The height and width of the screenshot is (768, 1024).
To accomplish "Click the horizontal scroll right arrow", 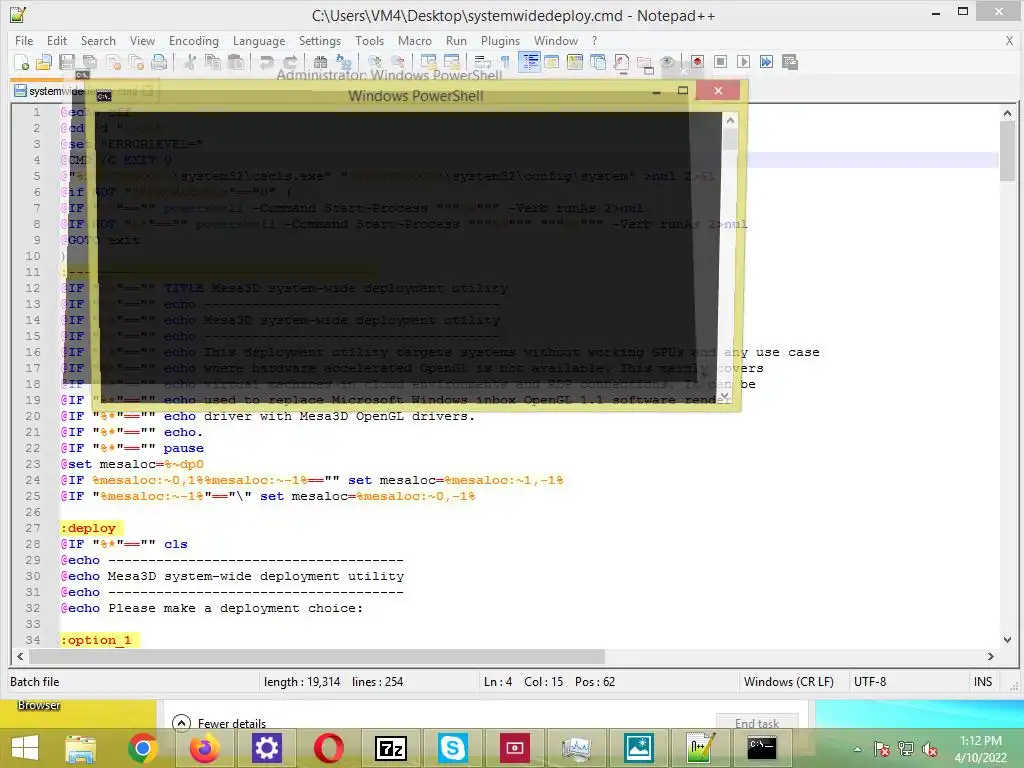I will [x=991, y=656].
